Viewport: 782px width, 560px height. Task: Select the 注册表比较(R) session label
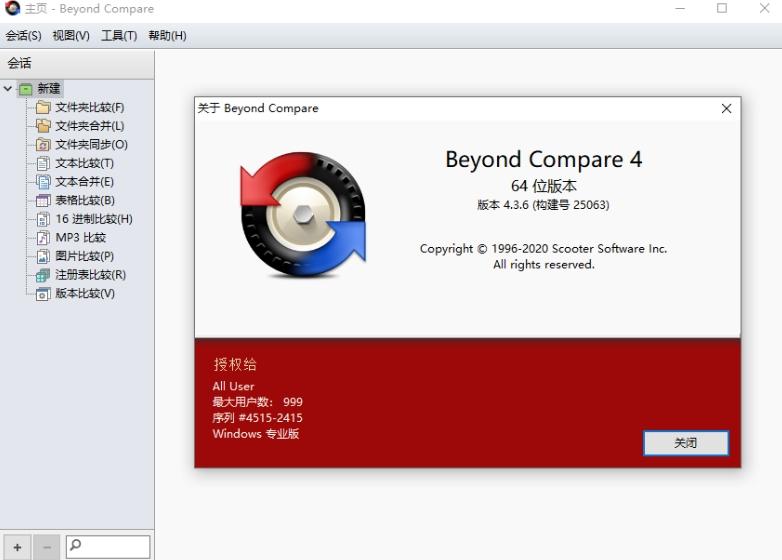pyautogui.click(x=90, y=275)
